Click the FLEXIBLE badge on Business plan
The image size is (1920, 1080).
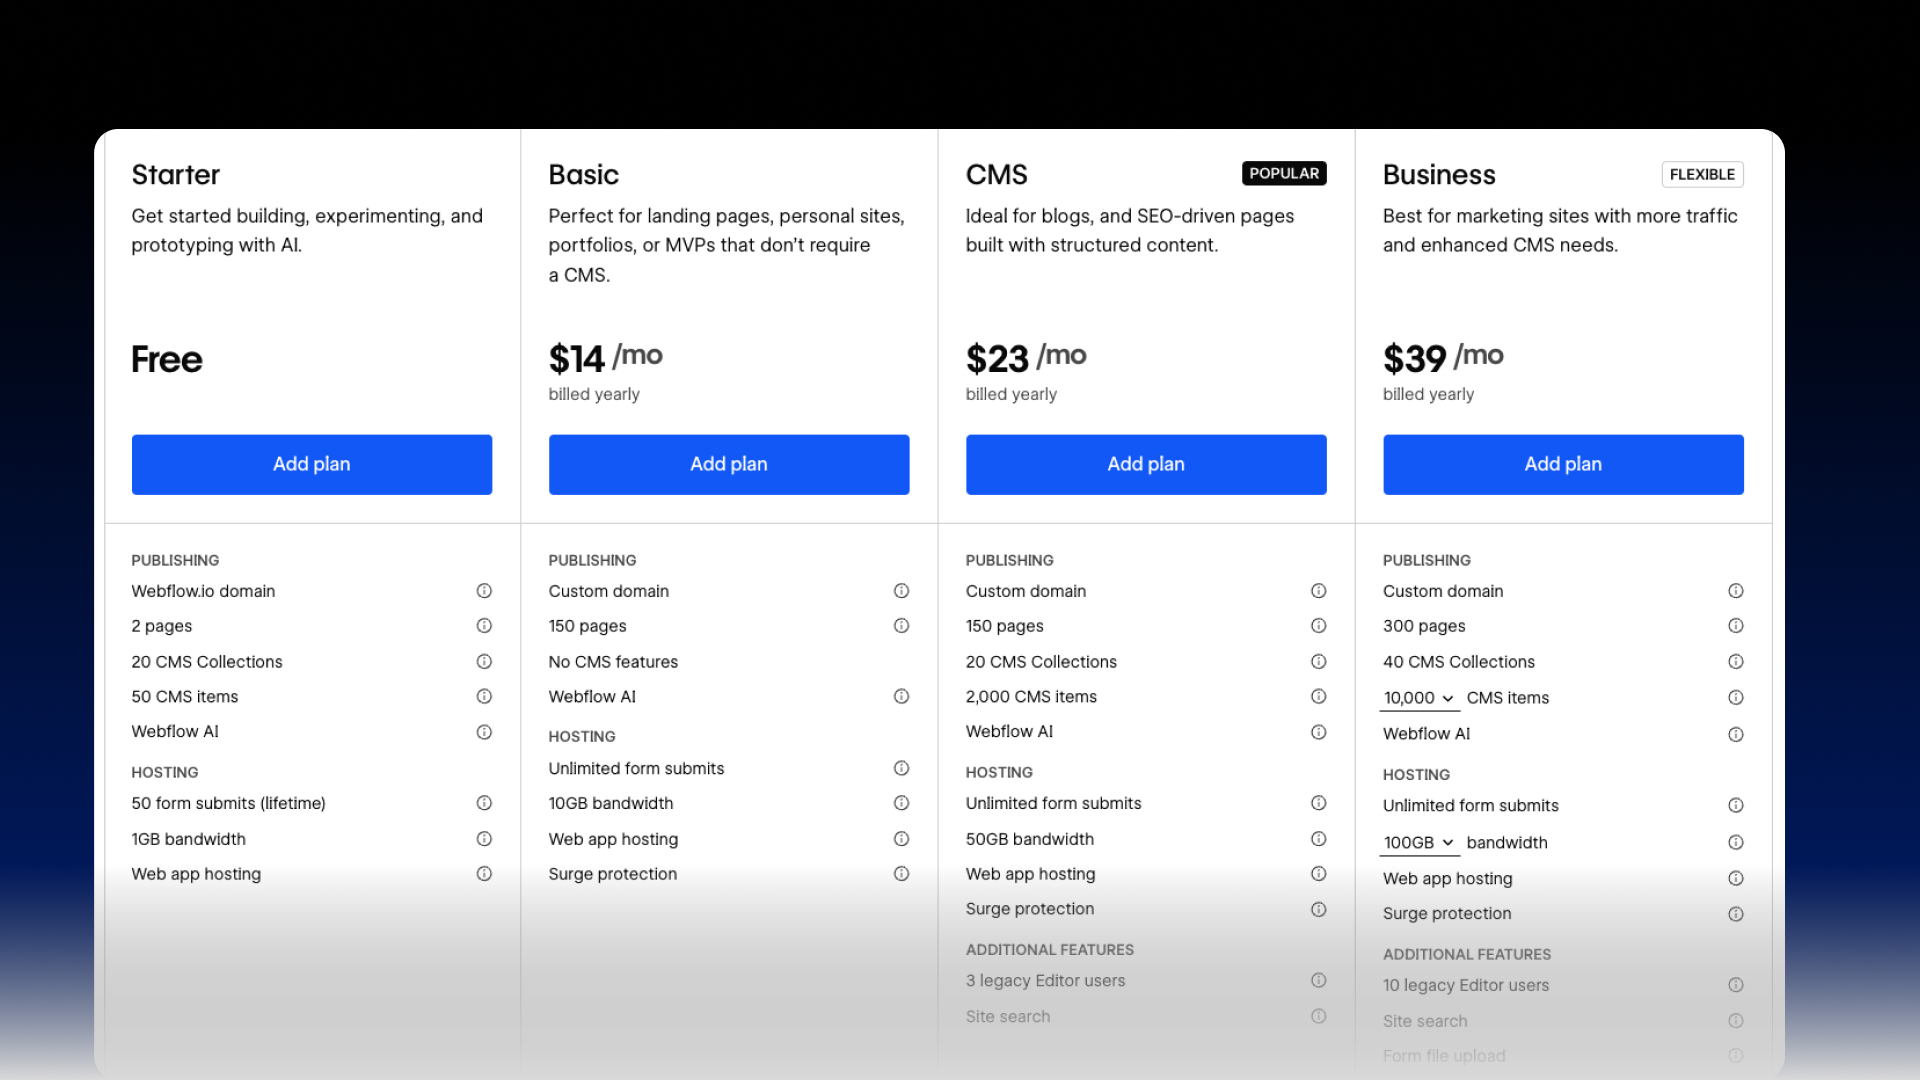pos(1702,174)
